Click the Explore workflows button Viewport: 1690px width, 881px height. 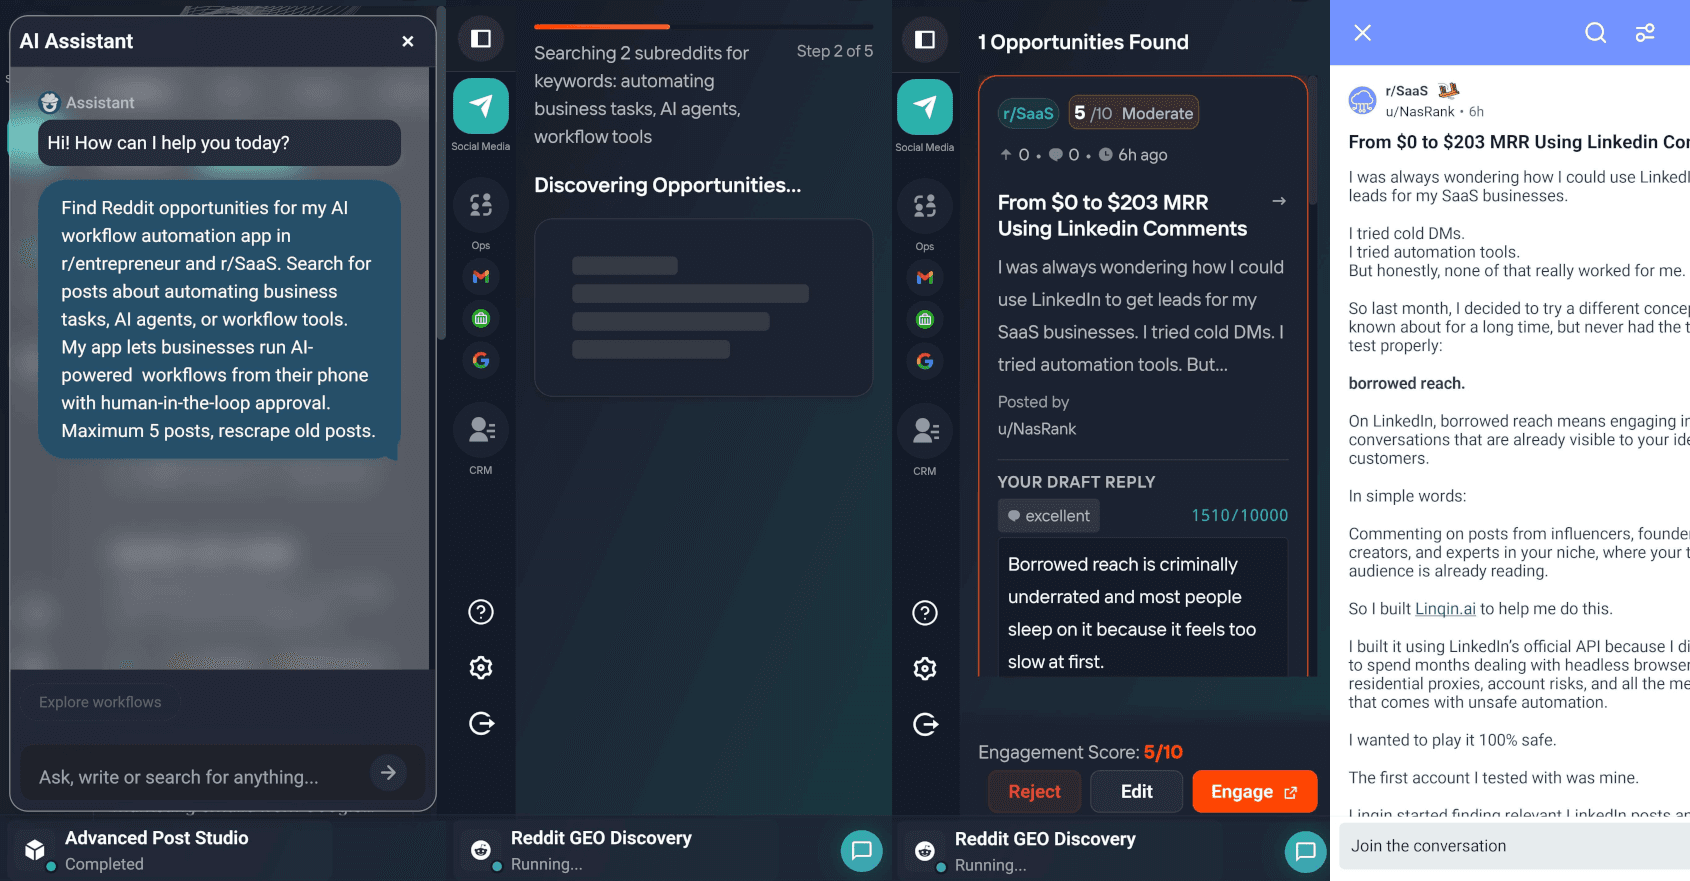pyautogui.click(x=100, y=702)
